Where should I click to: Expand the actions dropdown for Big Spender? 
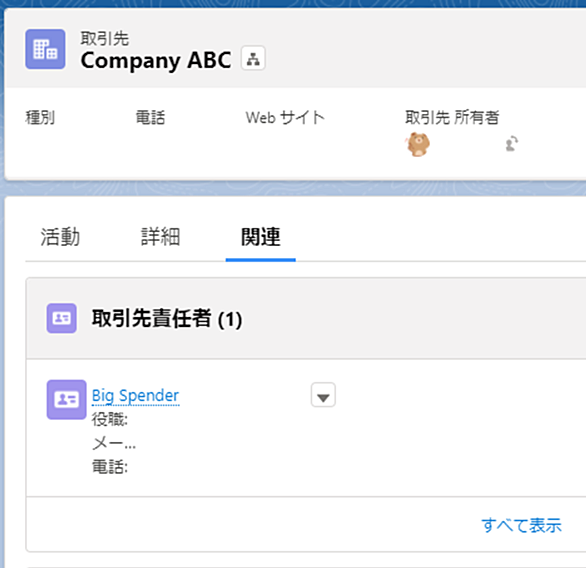click(323, 395)
